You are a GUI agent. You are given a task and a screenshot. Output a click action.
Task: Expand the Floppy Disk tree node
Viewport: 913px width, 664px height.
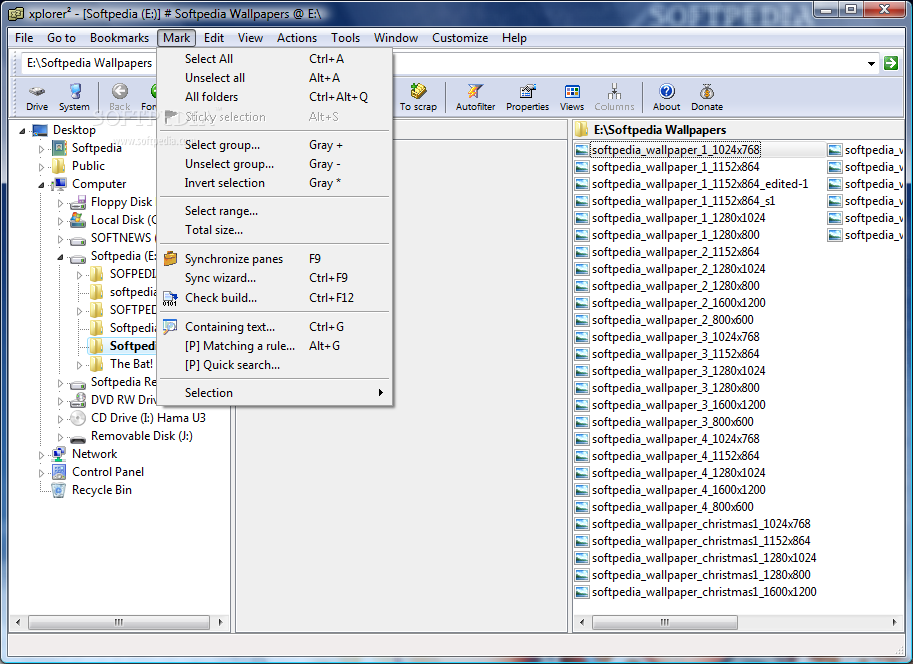pyautogui.click(x=60, y=203)
